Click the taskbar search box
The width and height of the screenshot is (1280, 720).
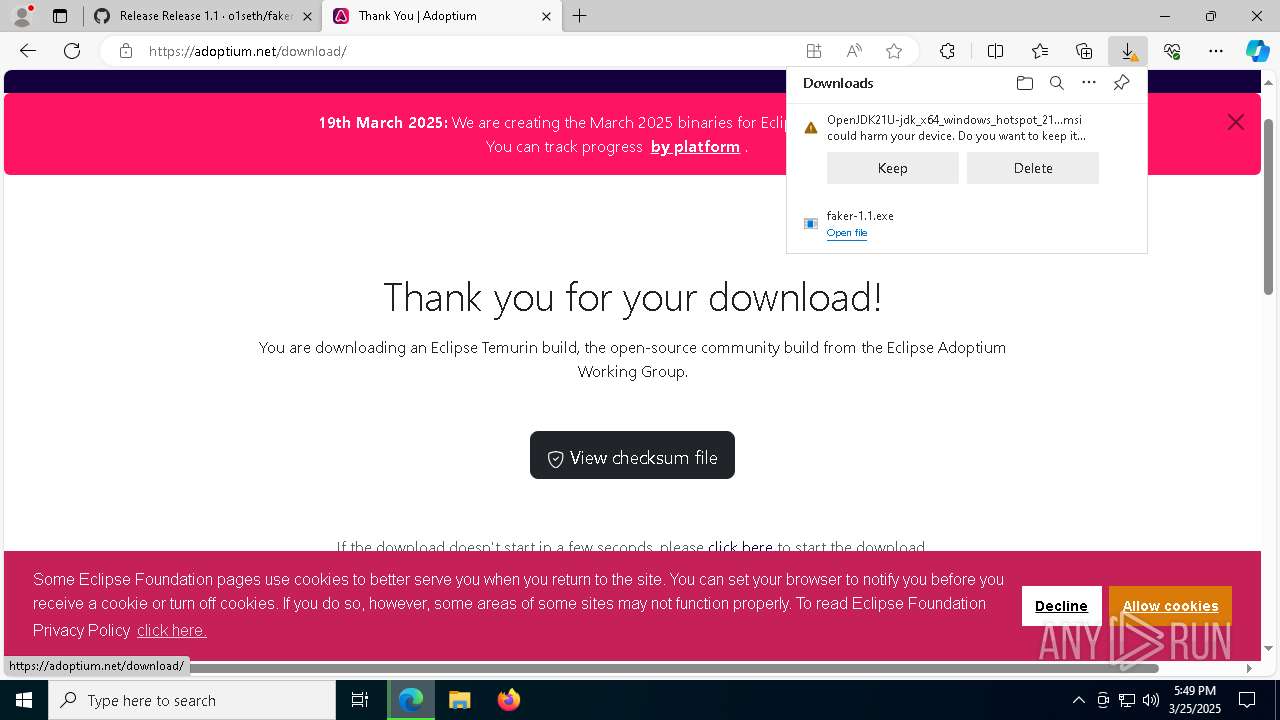point(192,700)
